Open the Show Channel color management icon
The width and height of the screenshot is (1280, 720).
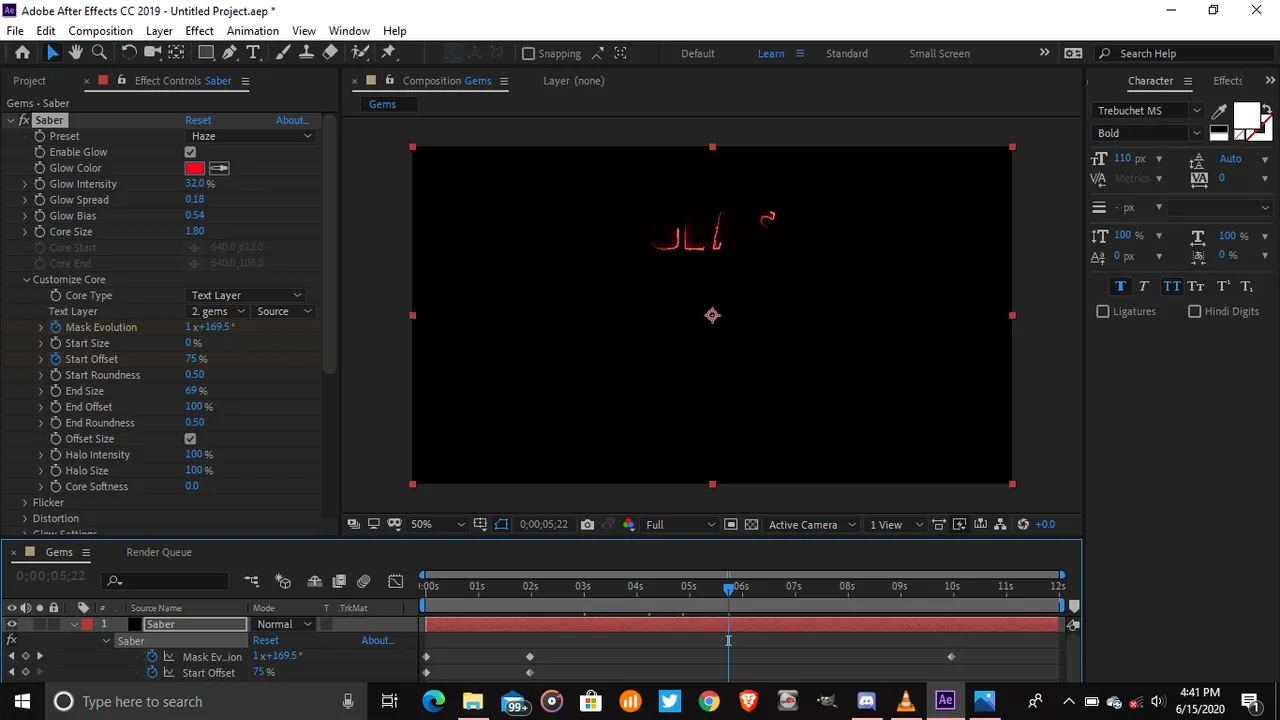click(x=628, y=524)
